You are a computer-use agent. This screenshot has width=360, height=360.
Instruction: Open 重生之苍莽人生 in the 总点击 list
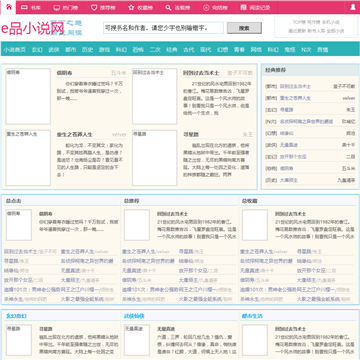[x=77, y=251]
